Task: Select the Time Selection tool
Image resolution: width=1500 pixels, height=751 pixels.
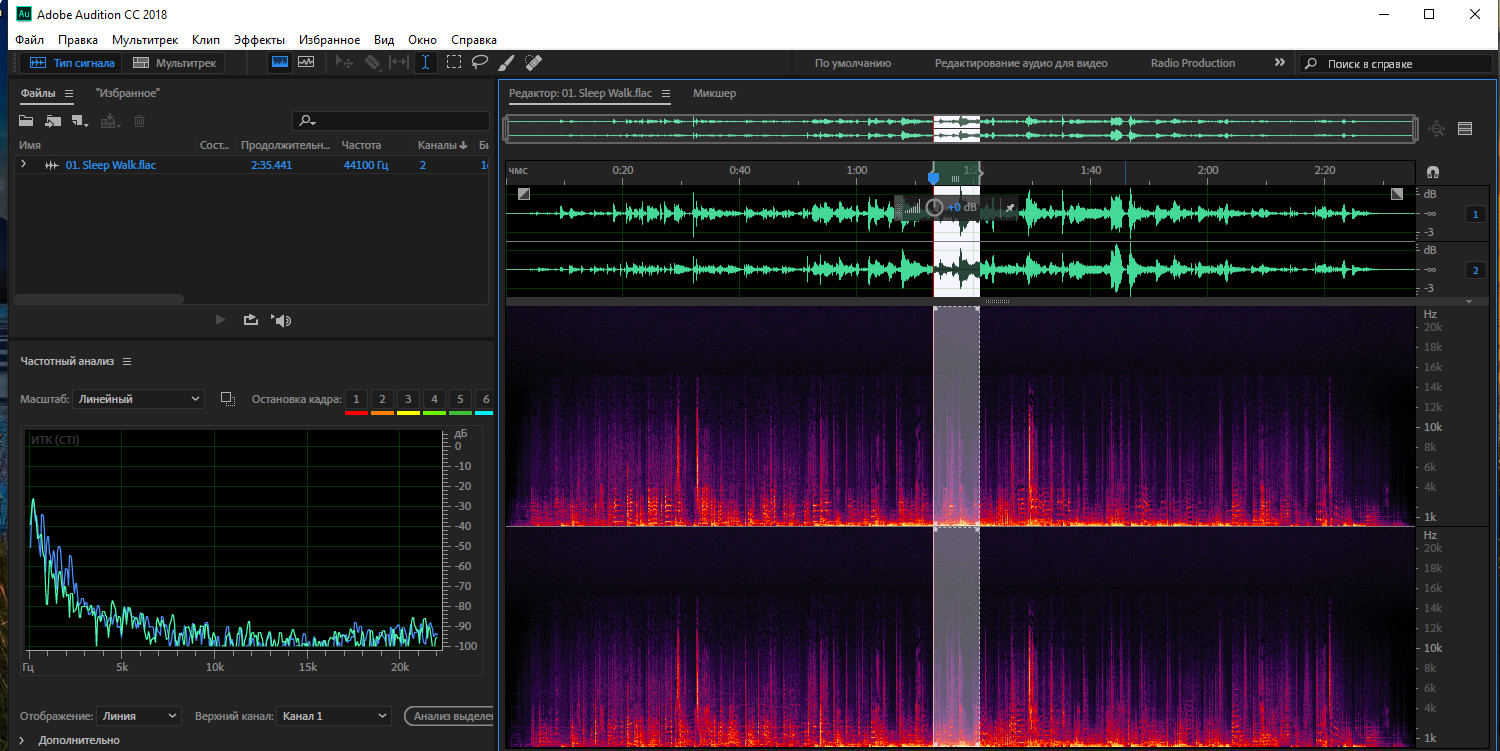Action: click(x=425, y=62)
